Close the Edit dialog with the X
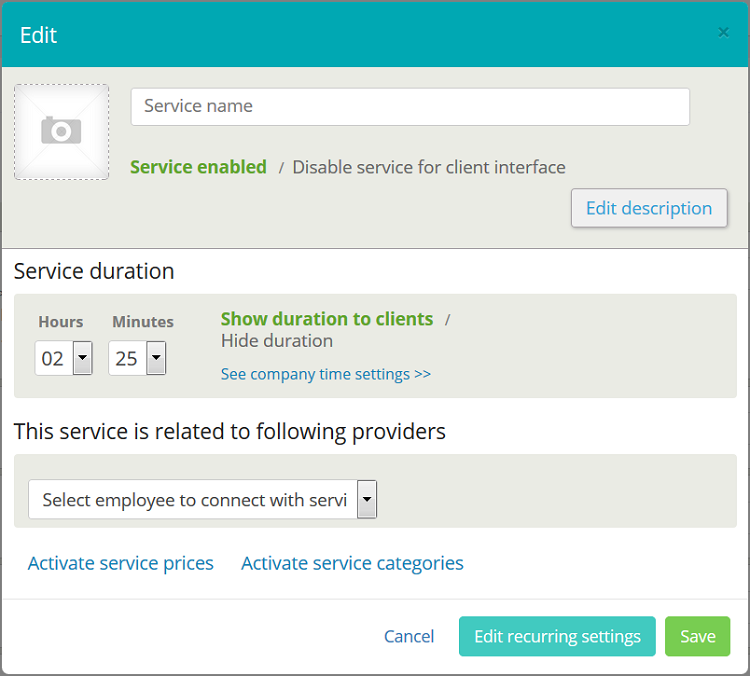The height and width of the screenshot is (676, 750). [x=723, y=33]
